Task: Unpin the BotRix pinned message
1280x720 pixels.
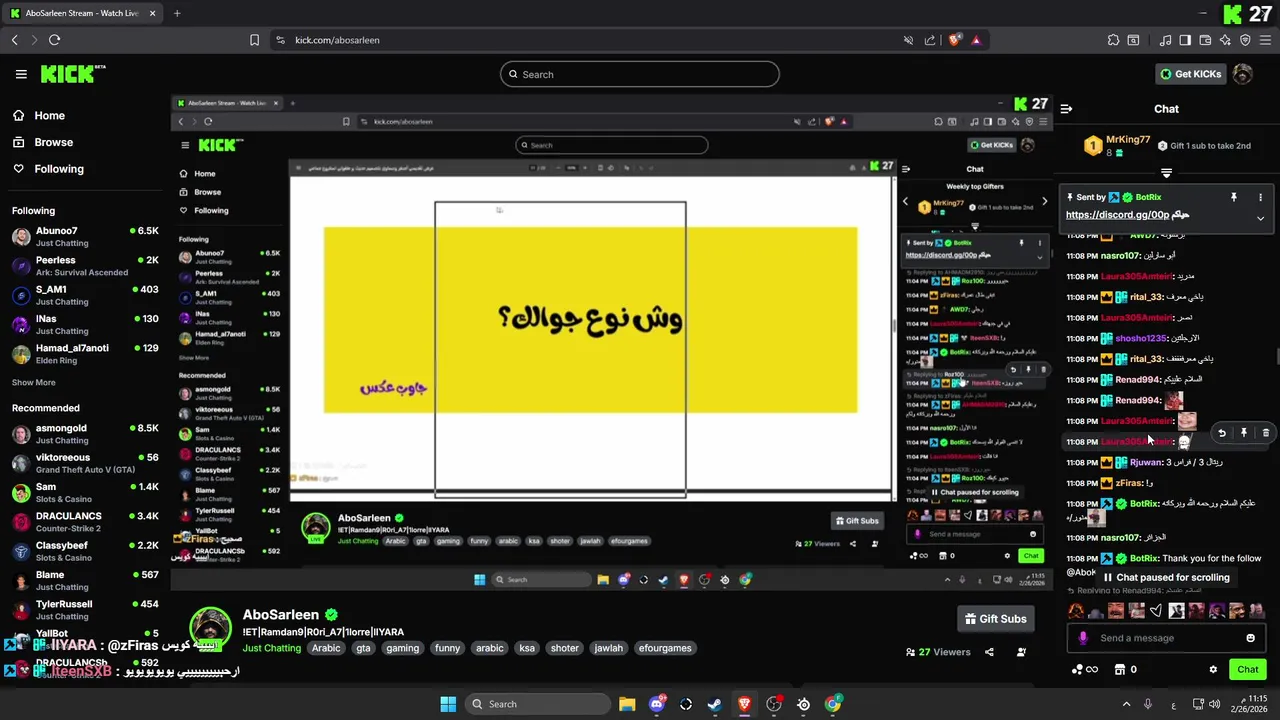Action: tap(1234, 197)
